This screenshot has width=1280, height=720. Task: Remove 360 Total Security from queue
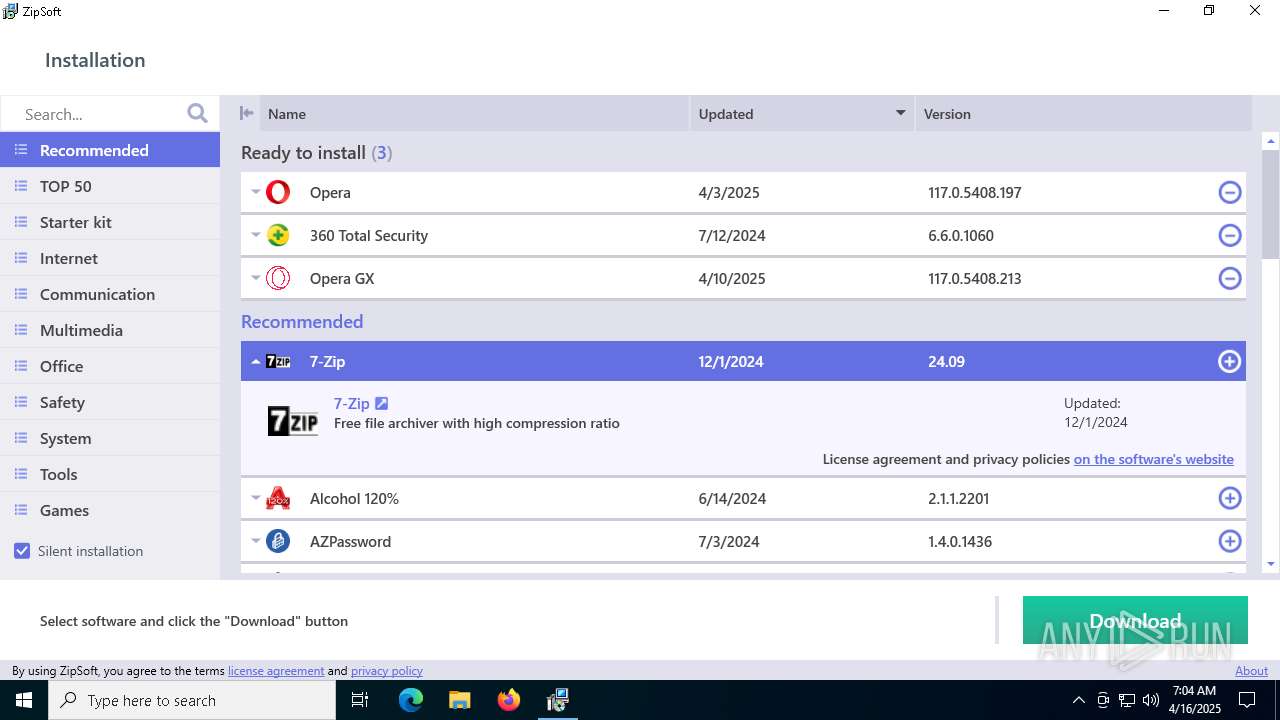[1230, 235]
